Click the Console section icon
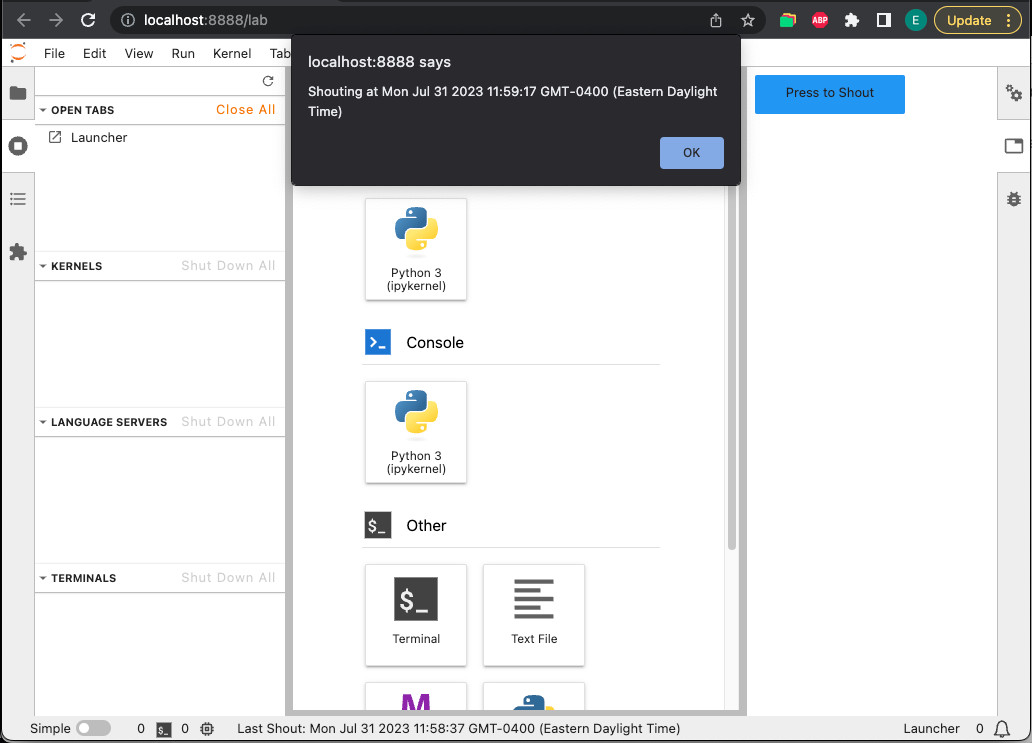This screenshot has width=1032, height=743. coord(378,342)
